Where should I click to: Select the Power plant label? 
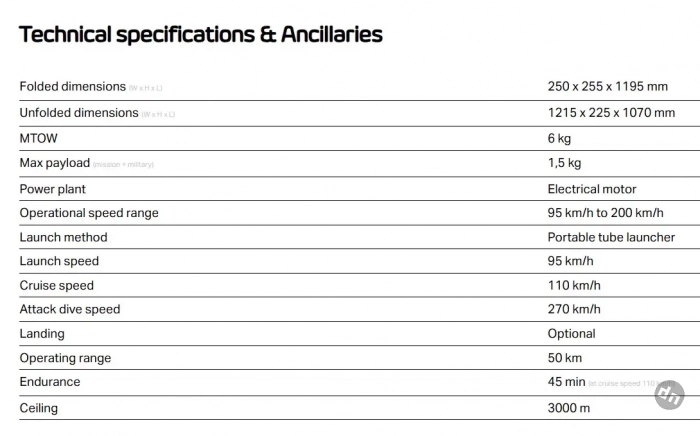pos(53,189)
